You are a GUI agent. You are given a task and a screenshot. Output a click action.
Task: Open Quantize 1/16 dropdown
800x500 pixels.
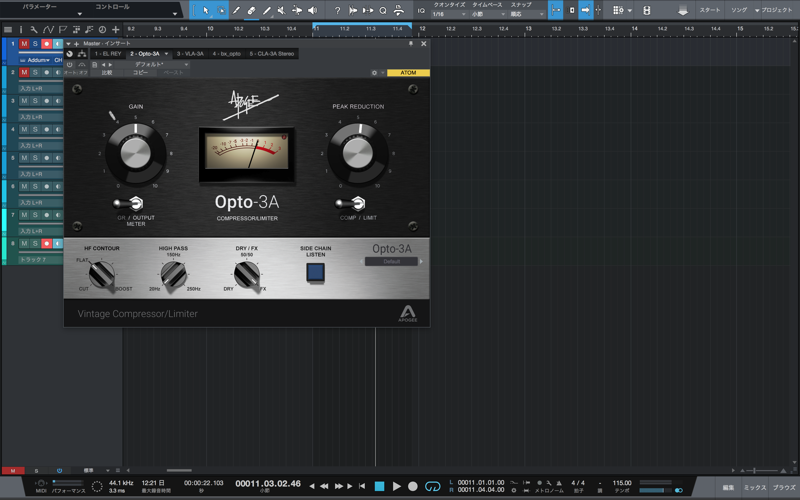(x=449, y=14)
